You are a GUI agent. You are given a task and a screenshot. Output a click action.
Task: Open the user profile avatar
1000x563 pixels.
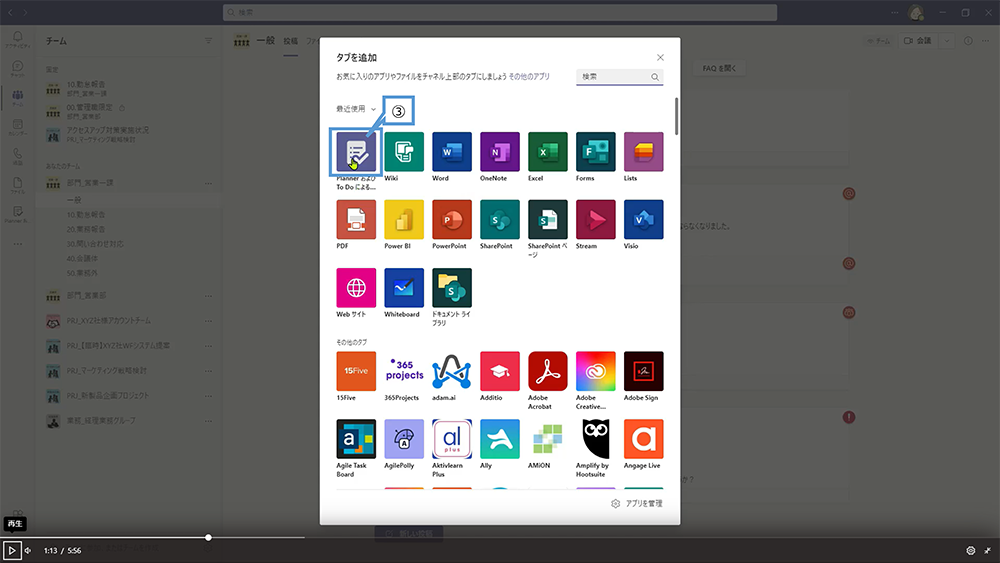tap(916, 12)
